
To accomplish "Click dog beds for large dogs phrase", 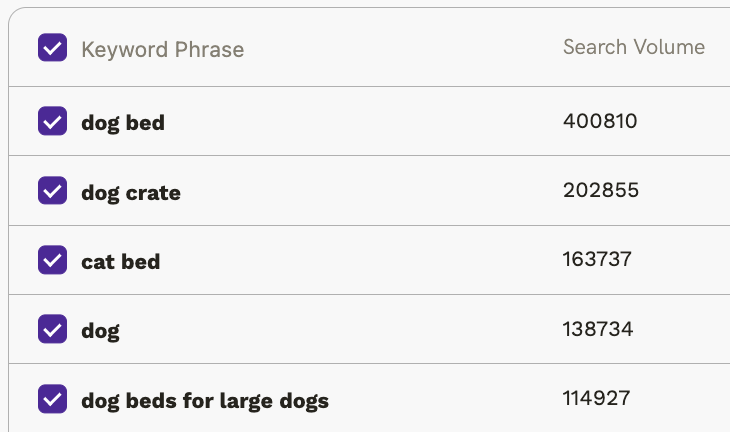I will click(x=205, y=401).
